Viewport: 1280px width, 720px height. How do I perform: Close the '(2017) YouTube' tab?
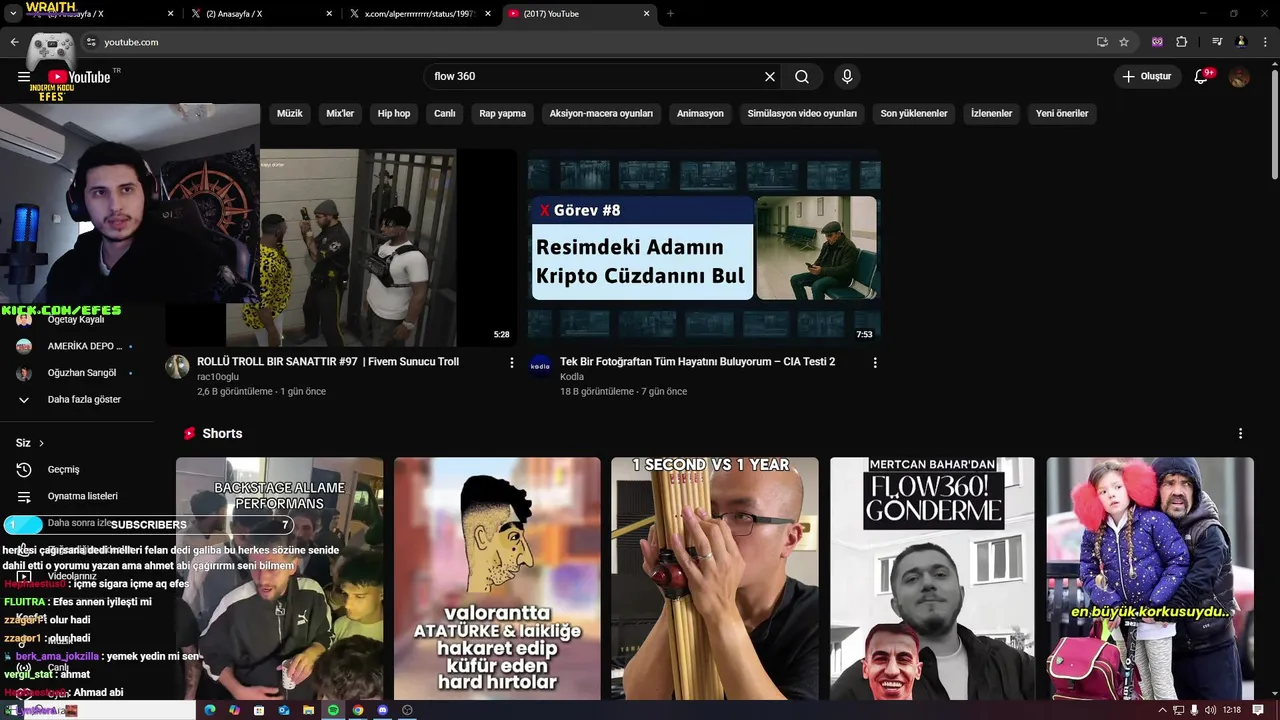tap(646, 14)
